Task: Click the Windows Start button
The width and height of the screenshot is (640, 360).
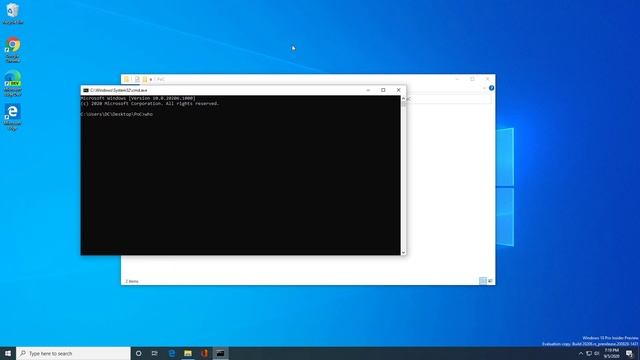Action: [x=8, y=353]
